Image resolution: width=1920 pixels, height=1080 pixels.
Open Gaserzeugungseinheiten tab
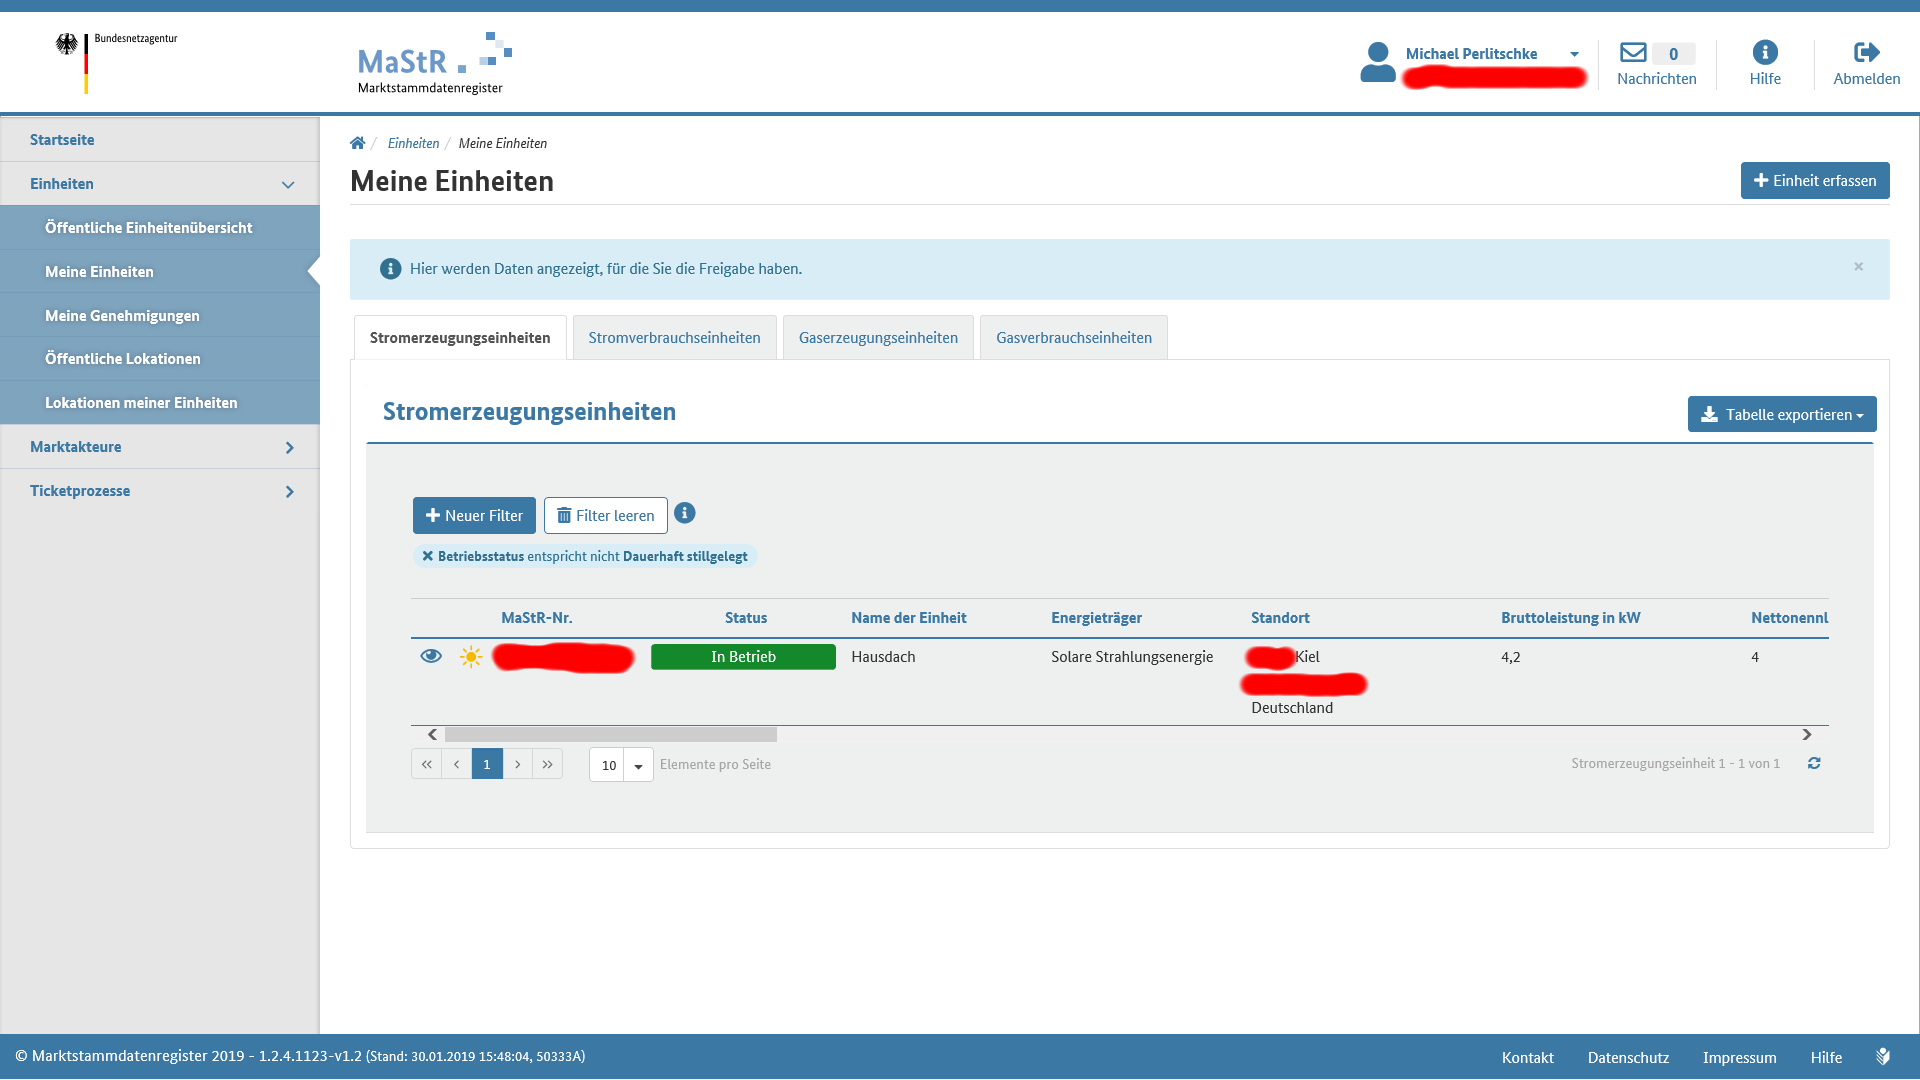(878, 338)
